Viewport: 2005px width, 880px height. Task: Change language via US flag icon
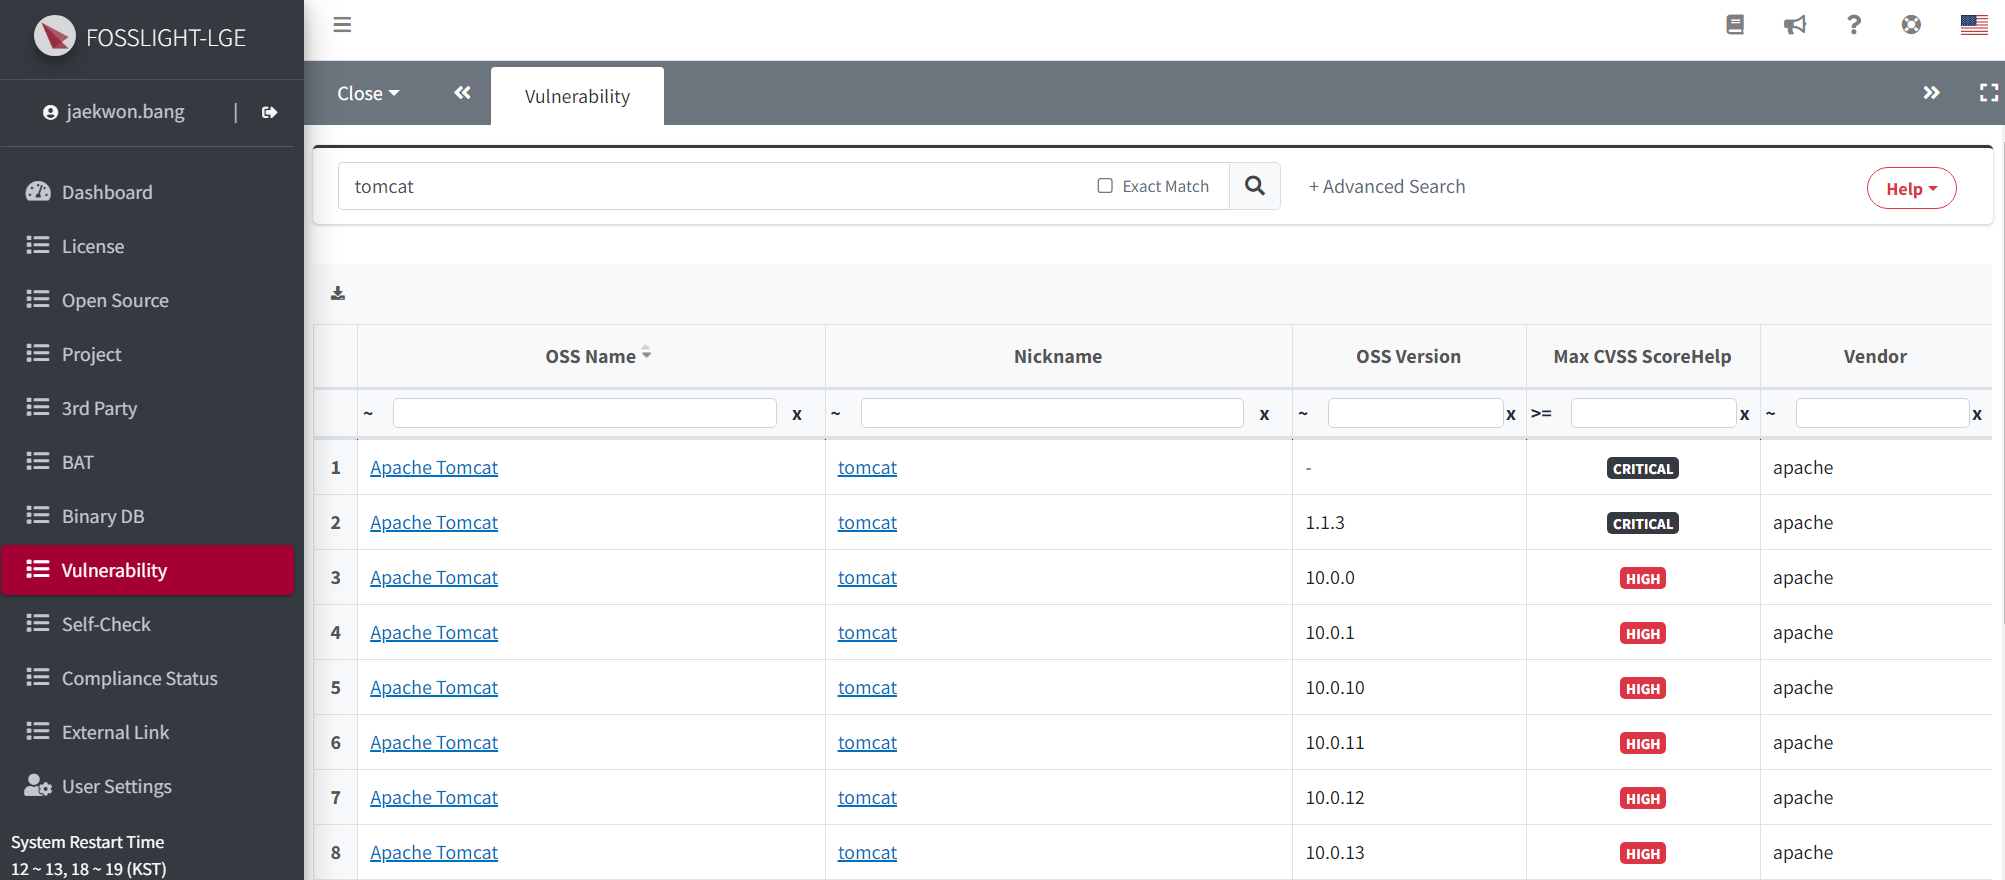(1974, 25)
